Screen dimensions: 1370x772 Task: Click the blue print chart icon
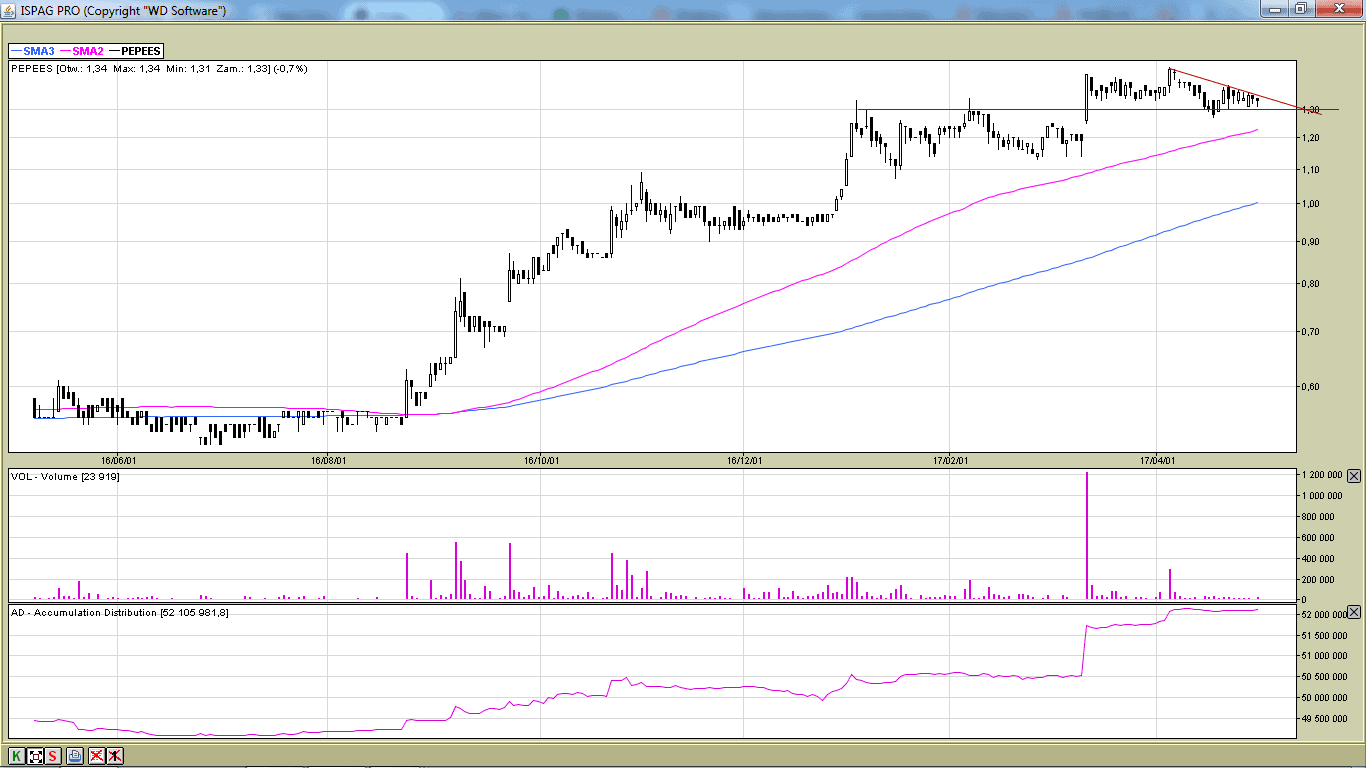[x=75, y=756]
